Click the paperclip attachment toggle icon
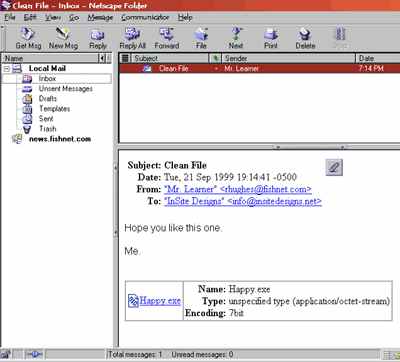This screenshot has width=400, height=362. pyautogui.click(x=334, y=167)
